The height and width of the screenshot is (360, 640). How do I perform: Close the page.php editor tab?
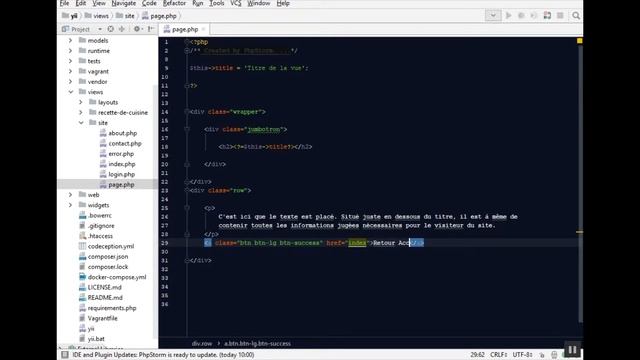203,29
